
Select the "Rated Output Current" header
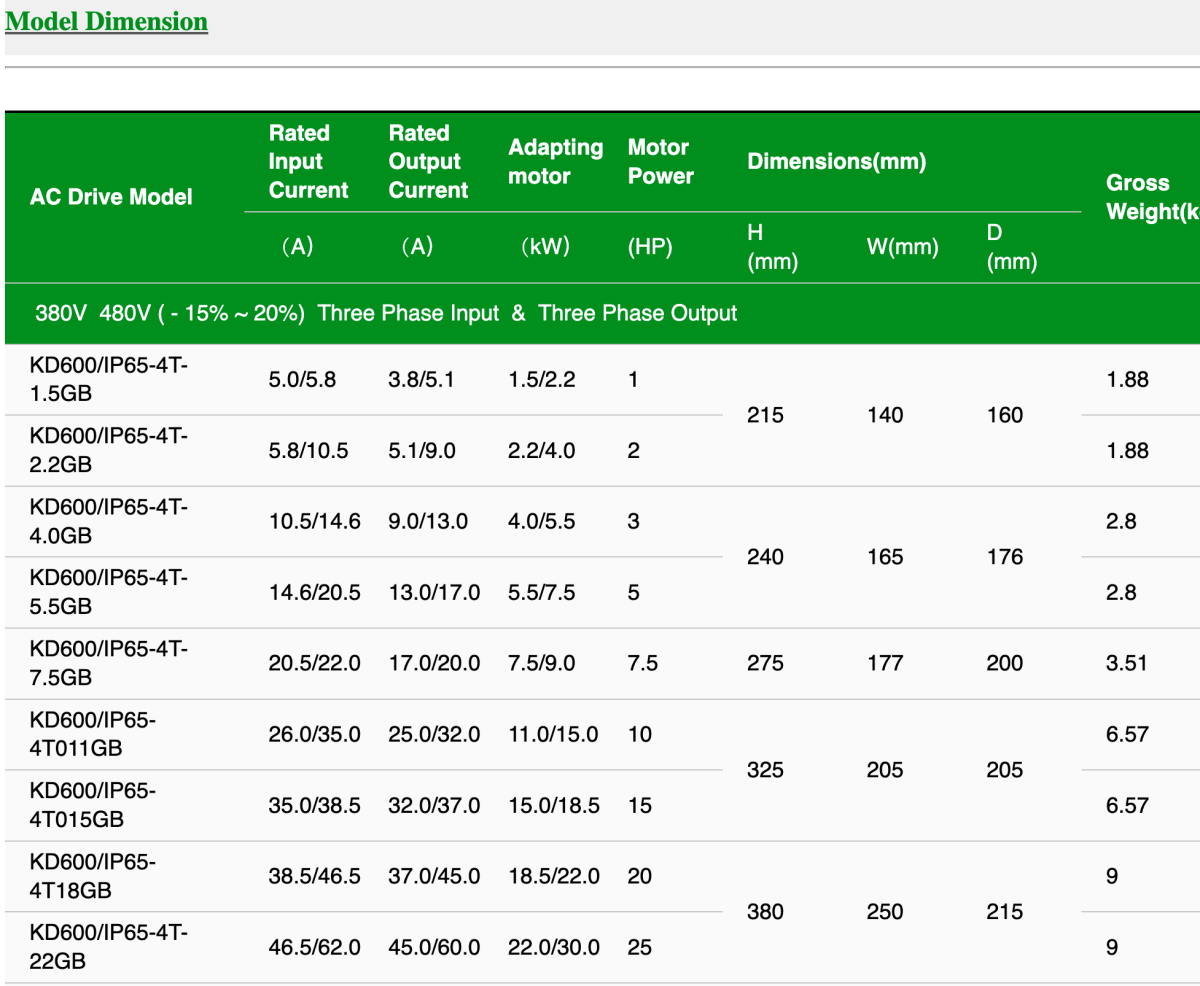pyautogui.click(x=428, y=162)
